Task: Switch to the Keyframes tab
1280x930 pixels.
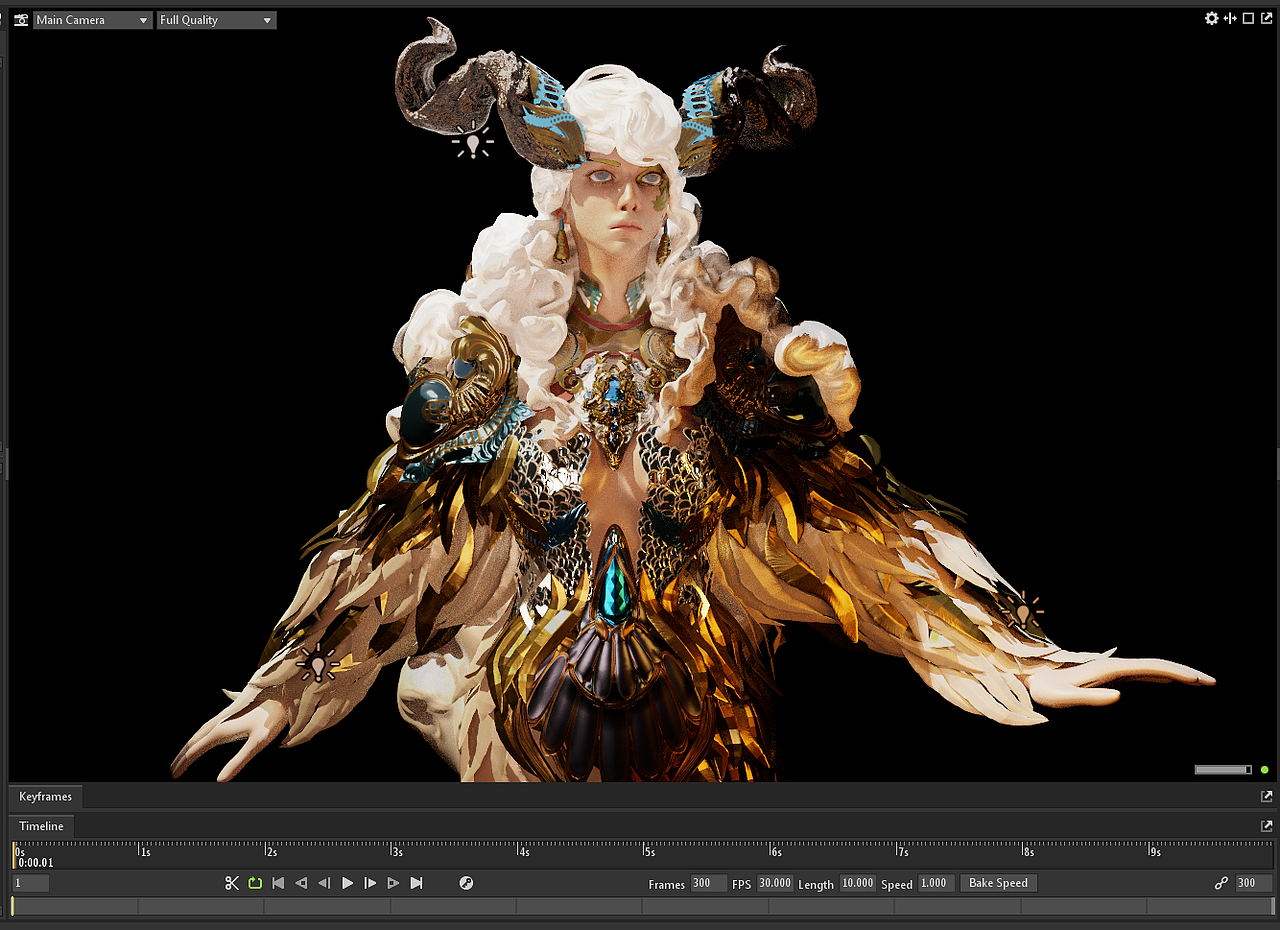Action: pos(46,797)
